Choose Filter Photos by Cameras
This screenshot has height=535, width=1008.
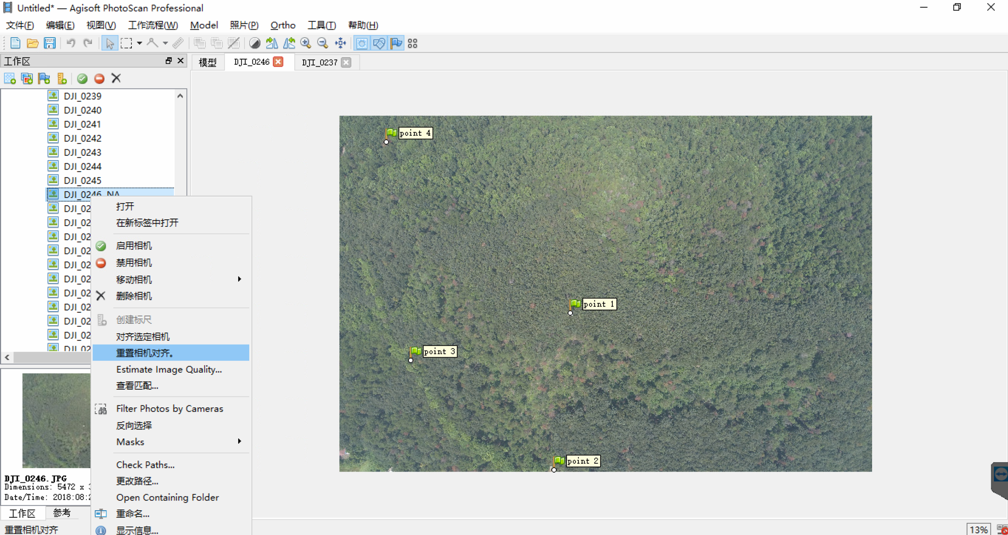tap(171, 409)
